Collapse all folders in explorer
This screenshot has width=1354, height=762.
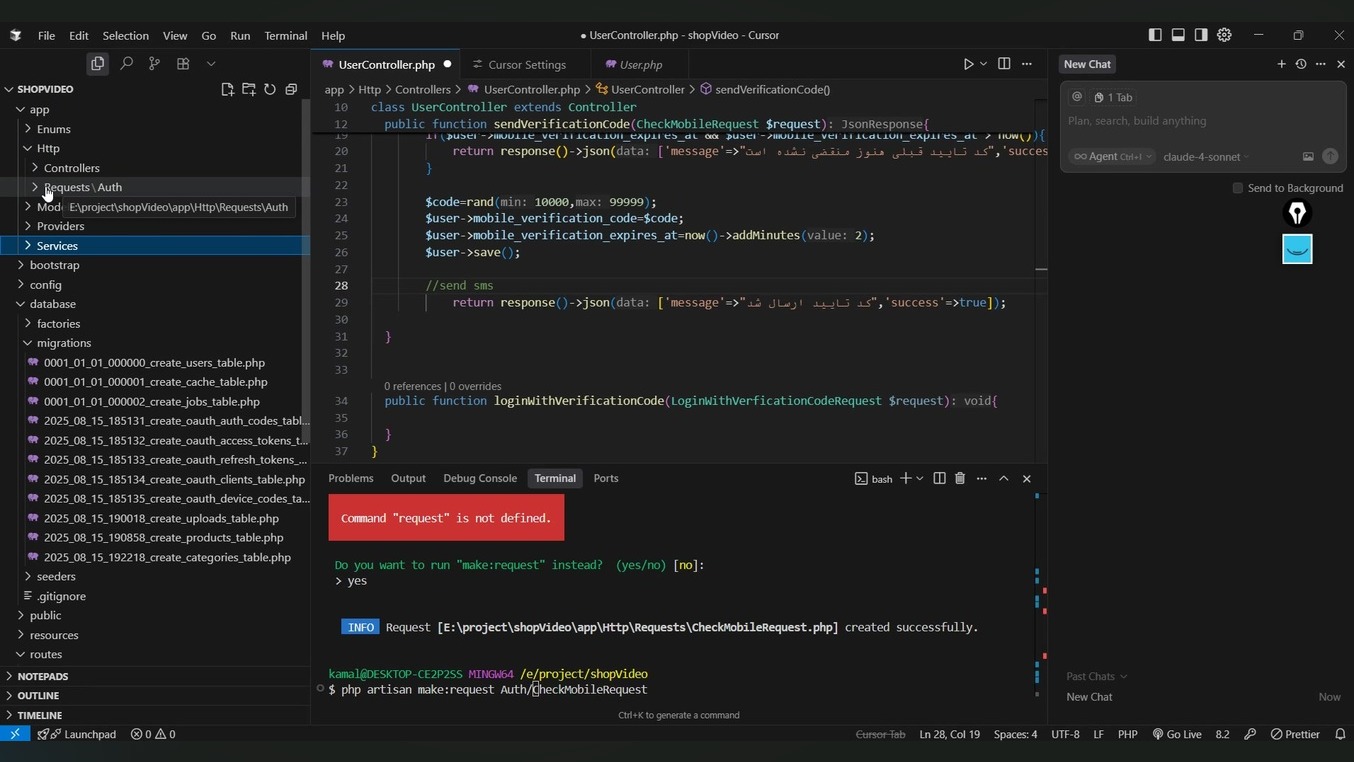pyautogui.click(x=291, y=89)
